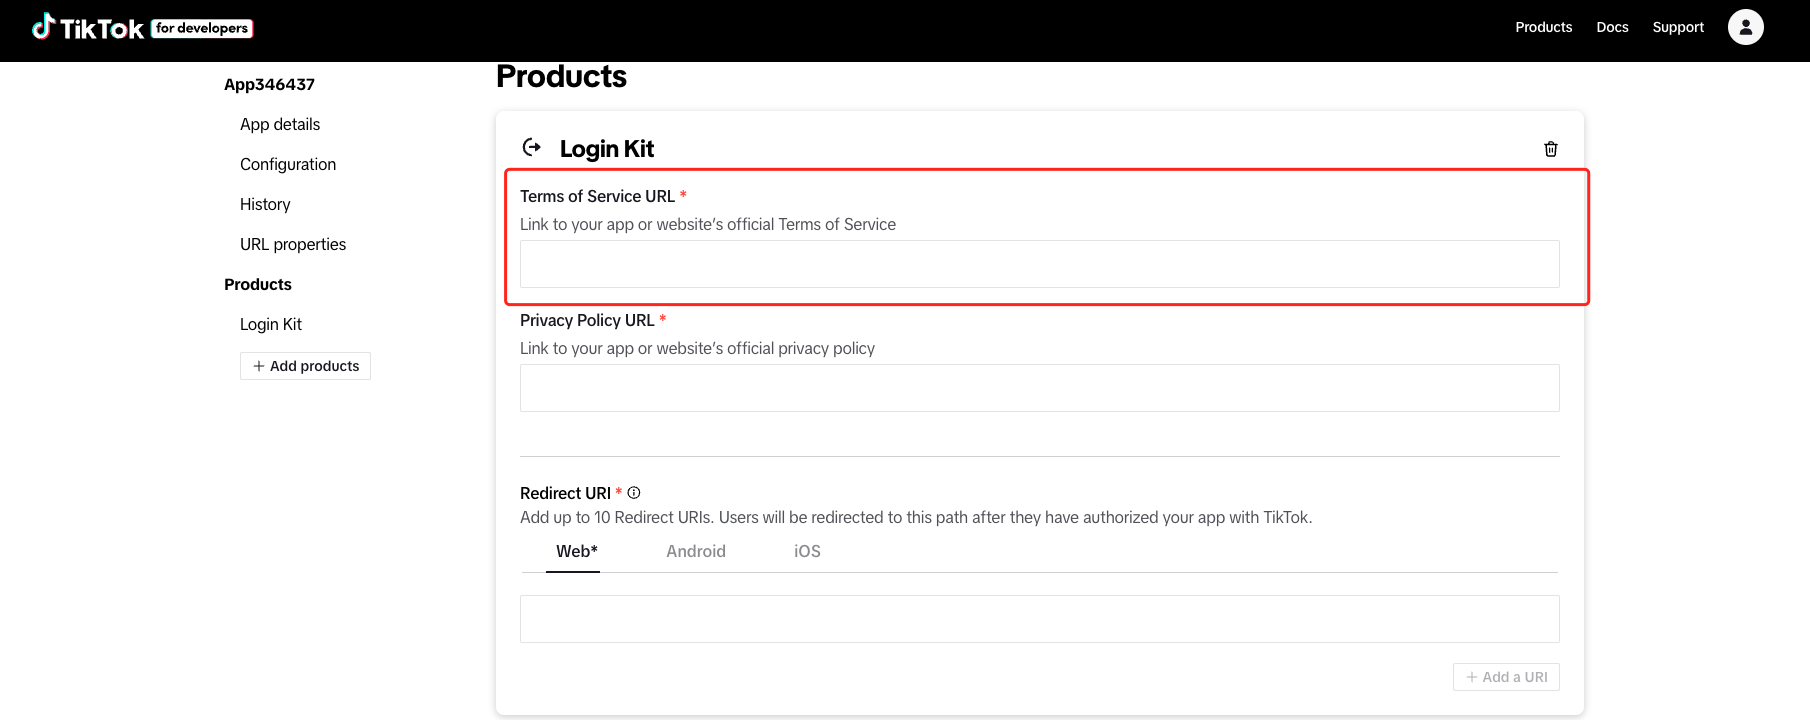View History in the sidebar
Viewport: 1810px width, 720px height.
(265, 204)
